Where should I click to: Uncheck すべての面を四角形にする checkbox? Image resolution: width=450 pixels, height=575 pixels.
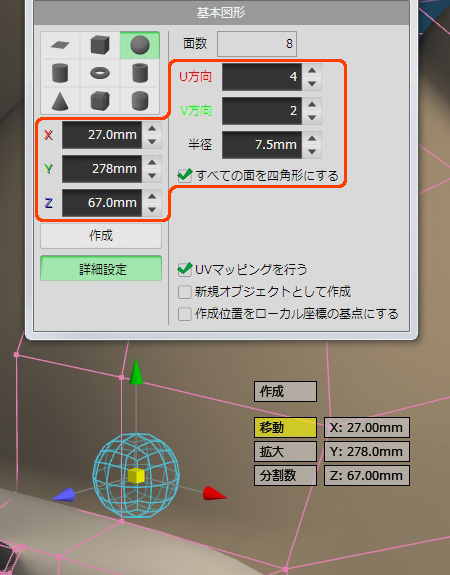[x=185, y=176]
